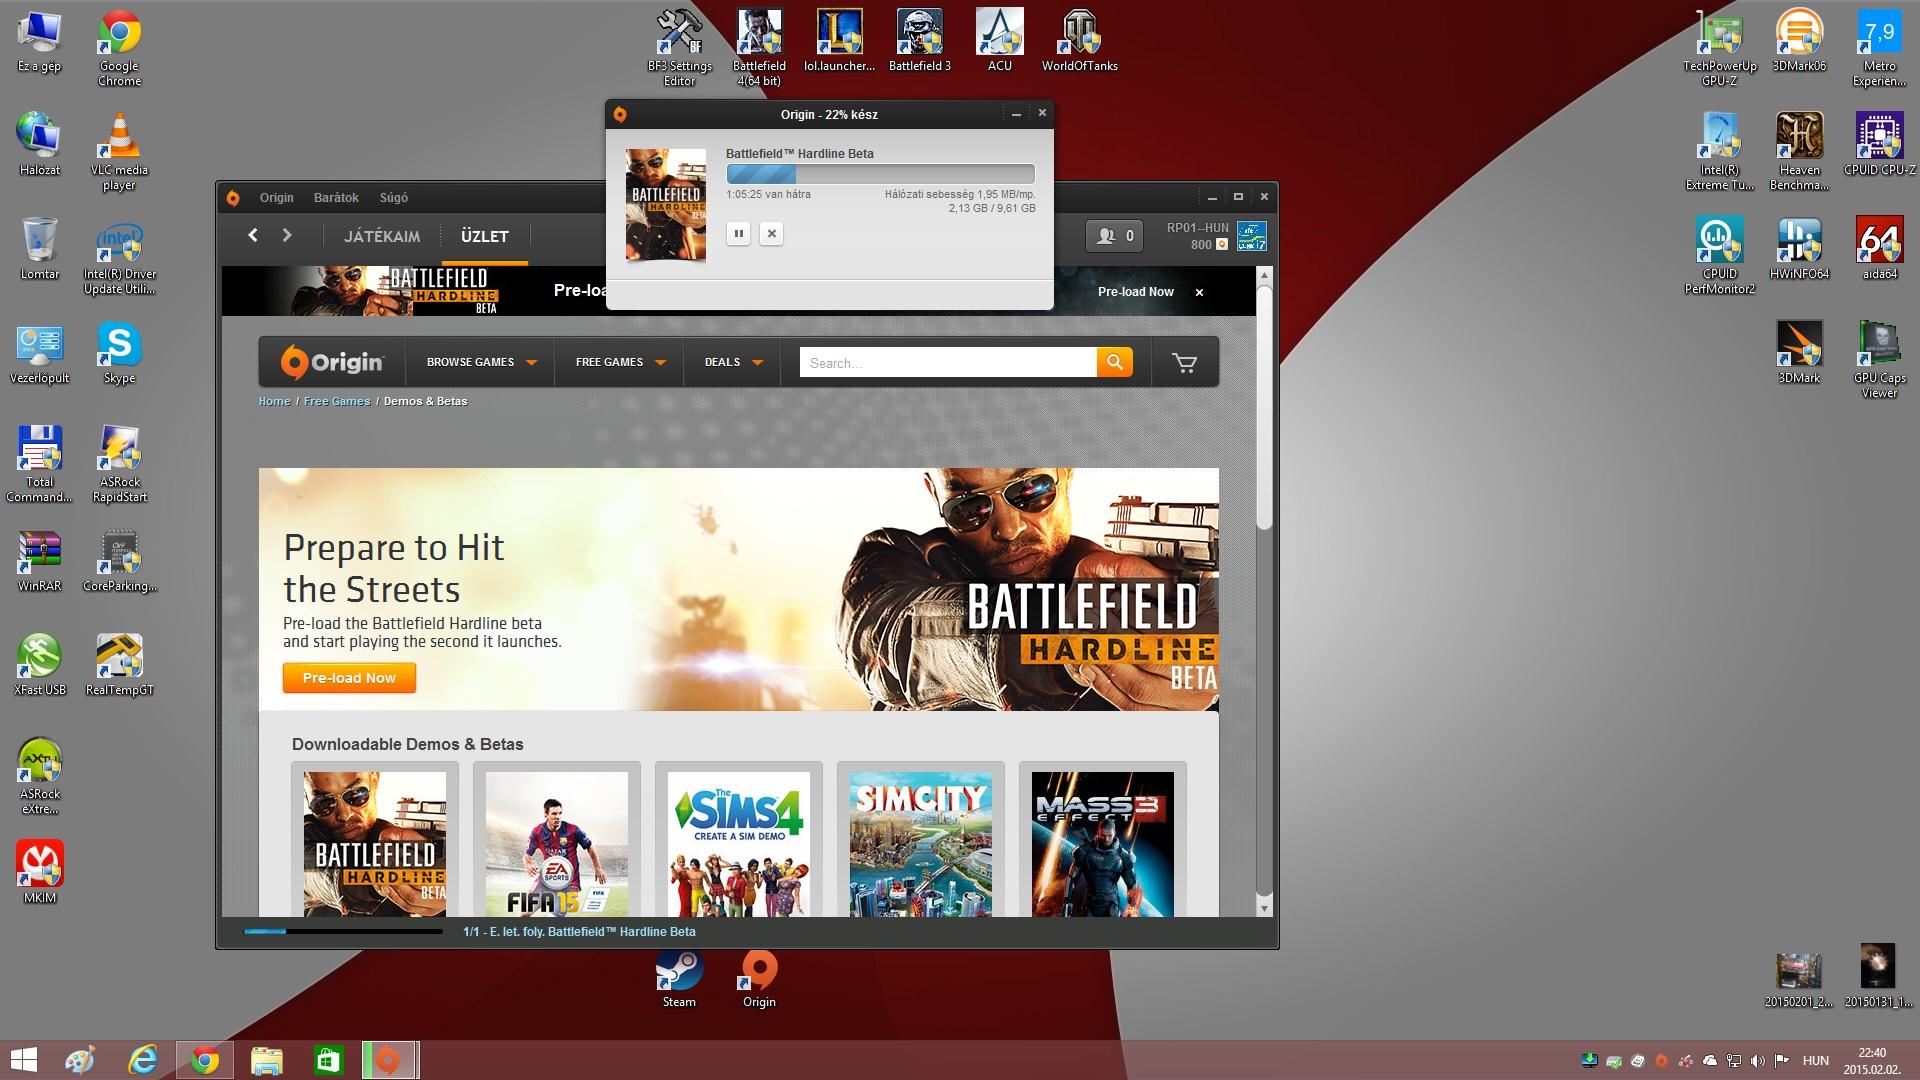Click the scrollbar down arrow
Viewport: 1920px width, 1080px height.
[1264, 908]
